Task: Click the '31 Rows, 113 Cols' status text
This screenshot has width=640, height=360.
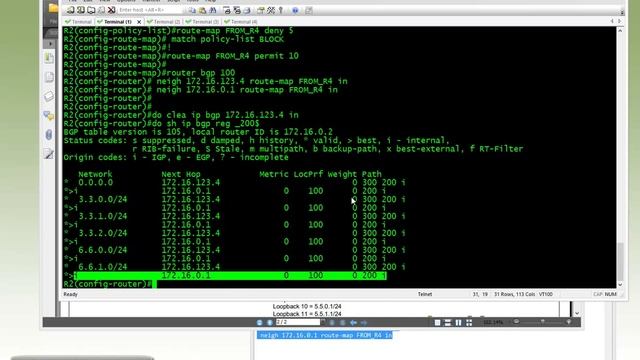Action: pyautogui.click(x=516, y=294)
